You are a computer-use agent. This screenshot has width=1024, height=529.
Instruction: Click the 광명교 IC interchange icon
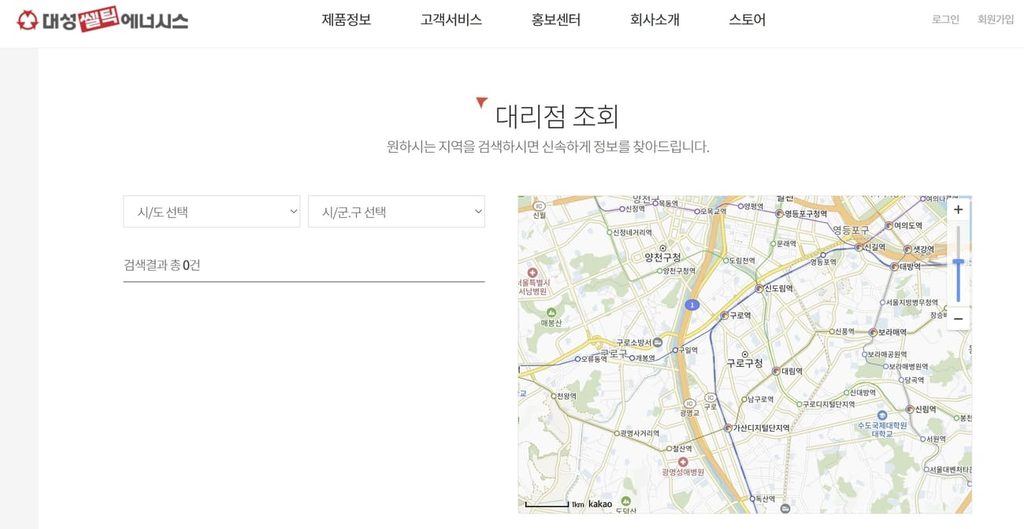[x=688, y=404]
